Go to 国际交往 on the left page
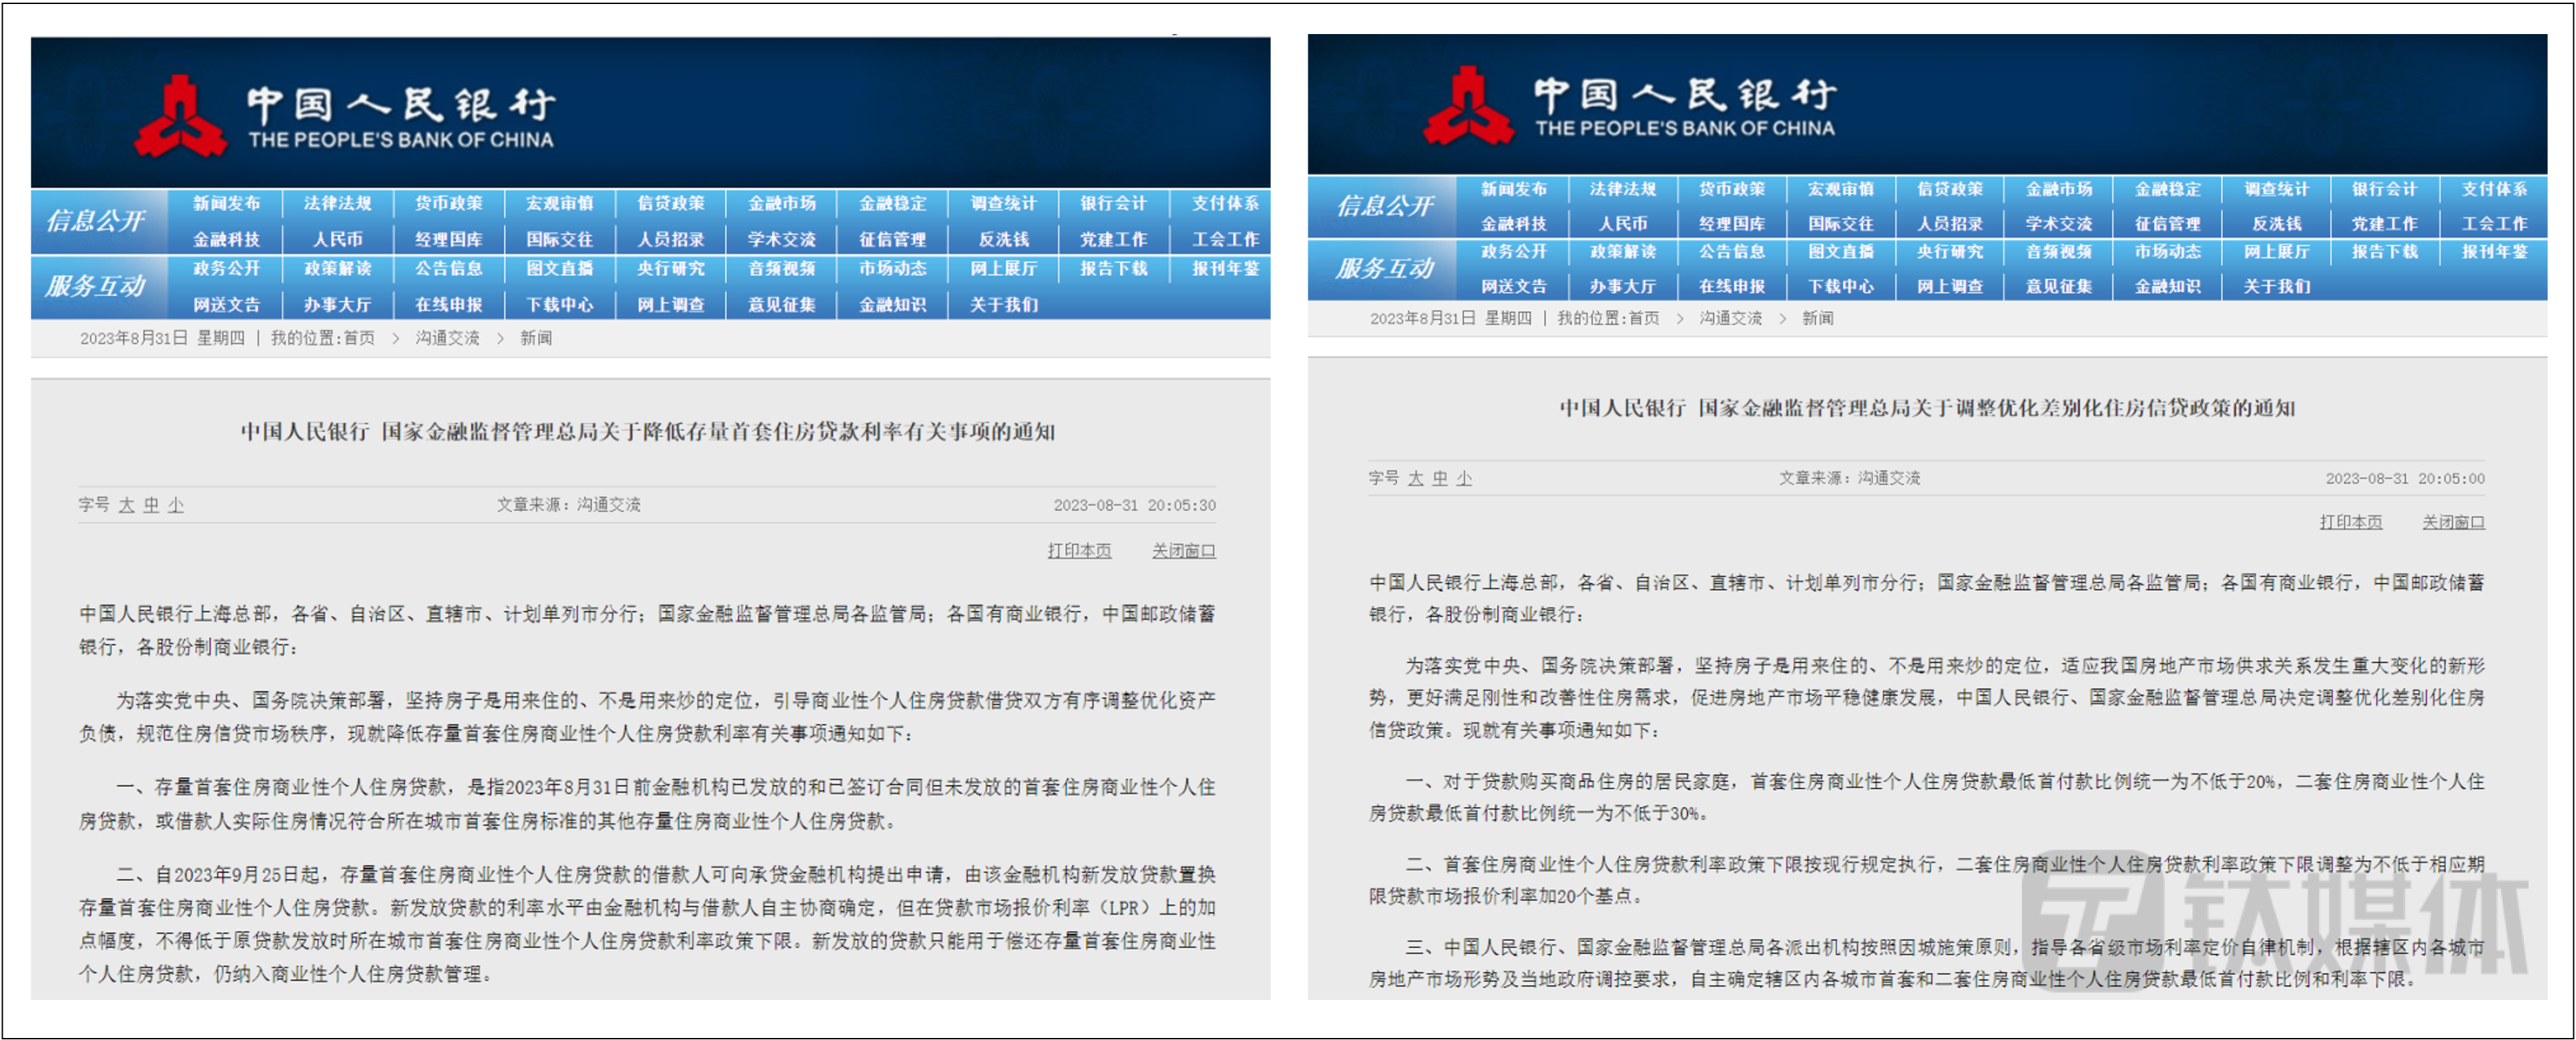The image size is (2576, 1040). pos(559,240)
